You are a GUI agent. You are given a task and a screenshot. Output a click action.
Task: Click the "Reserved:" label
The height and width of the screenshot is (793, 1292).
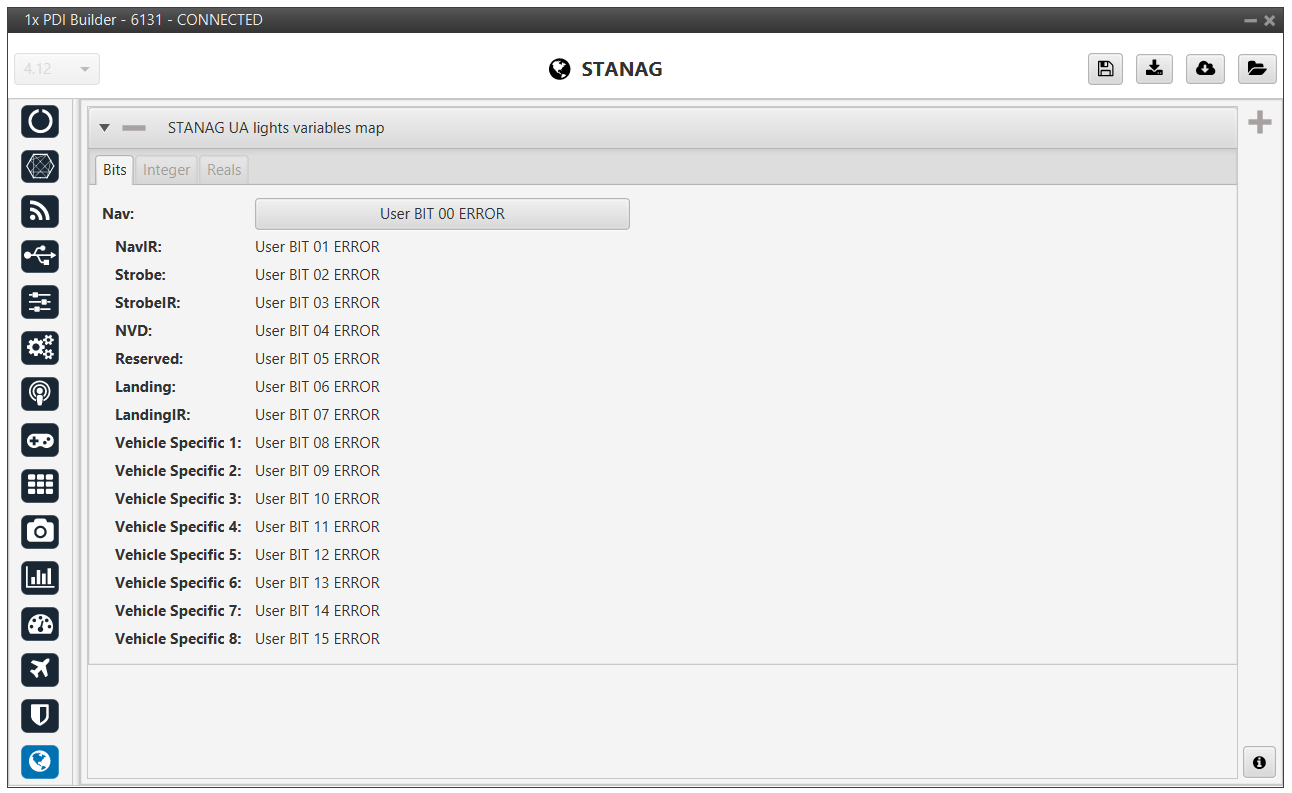[x=149, y=359]
